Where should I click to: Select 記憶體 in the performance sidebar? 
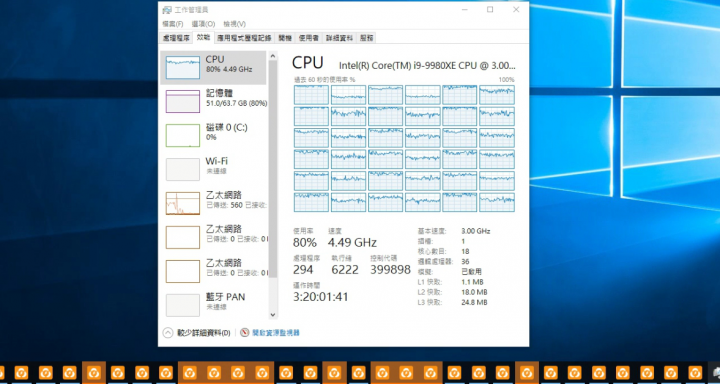pyautogui.click(x=213, y=101)
